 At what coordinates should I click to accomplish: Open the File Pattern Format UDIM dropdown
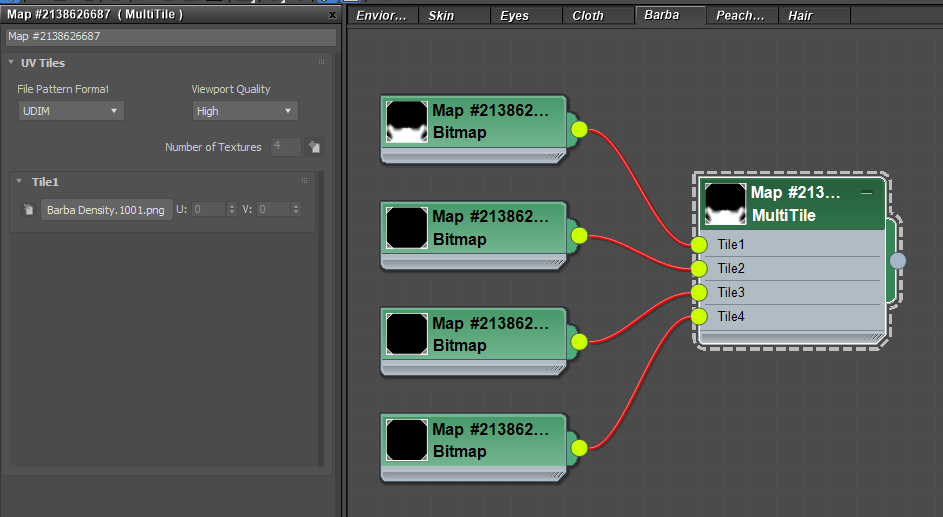point(70,111)
